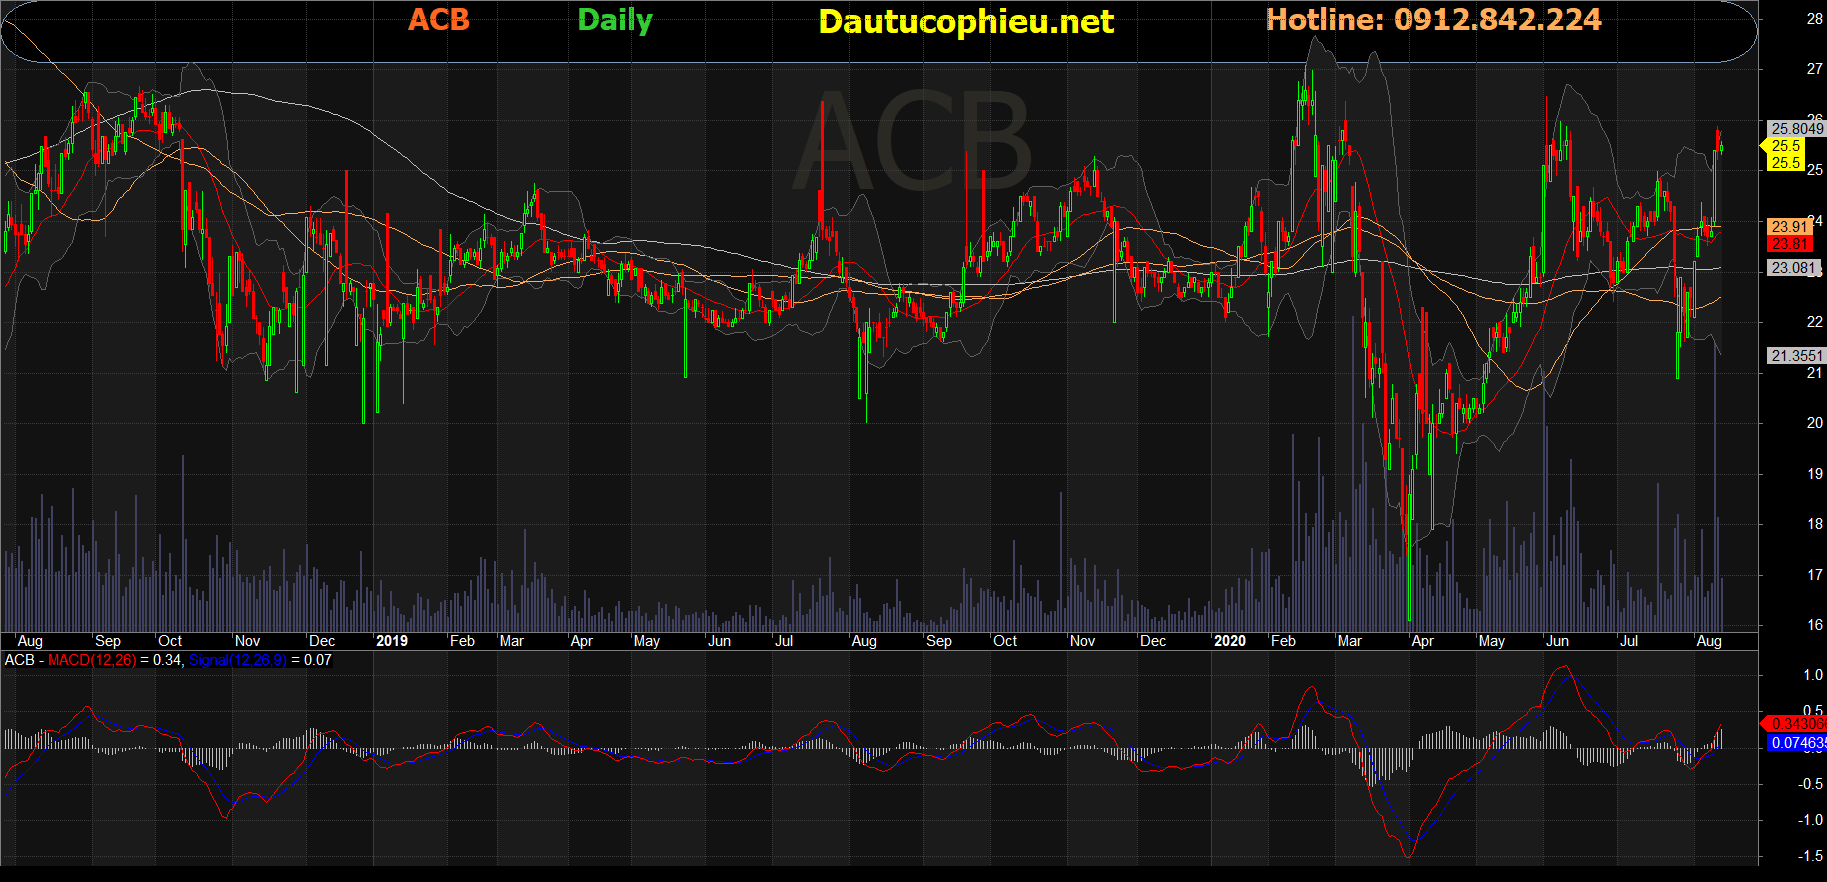This screenshot has height=882, width=1827.
Task: Click the blue Signal(12,26,9) indicator label
Action: (237, 660)
